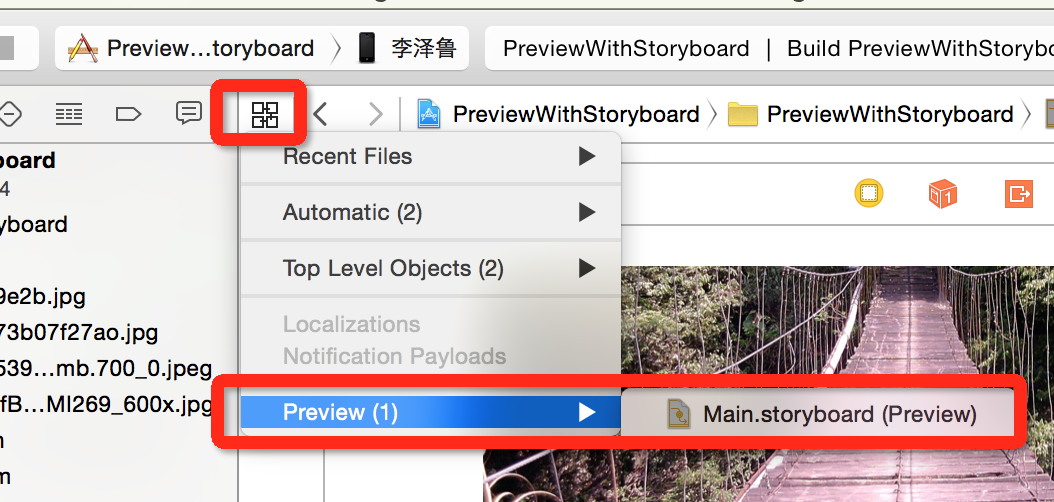Show the report navigator speech-bubble icon
This screenshot has height=502, width=1054.
[x=188, y=113]
